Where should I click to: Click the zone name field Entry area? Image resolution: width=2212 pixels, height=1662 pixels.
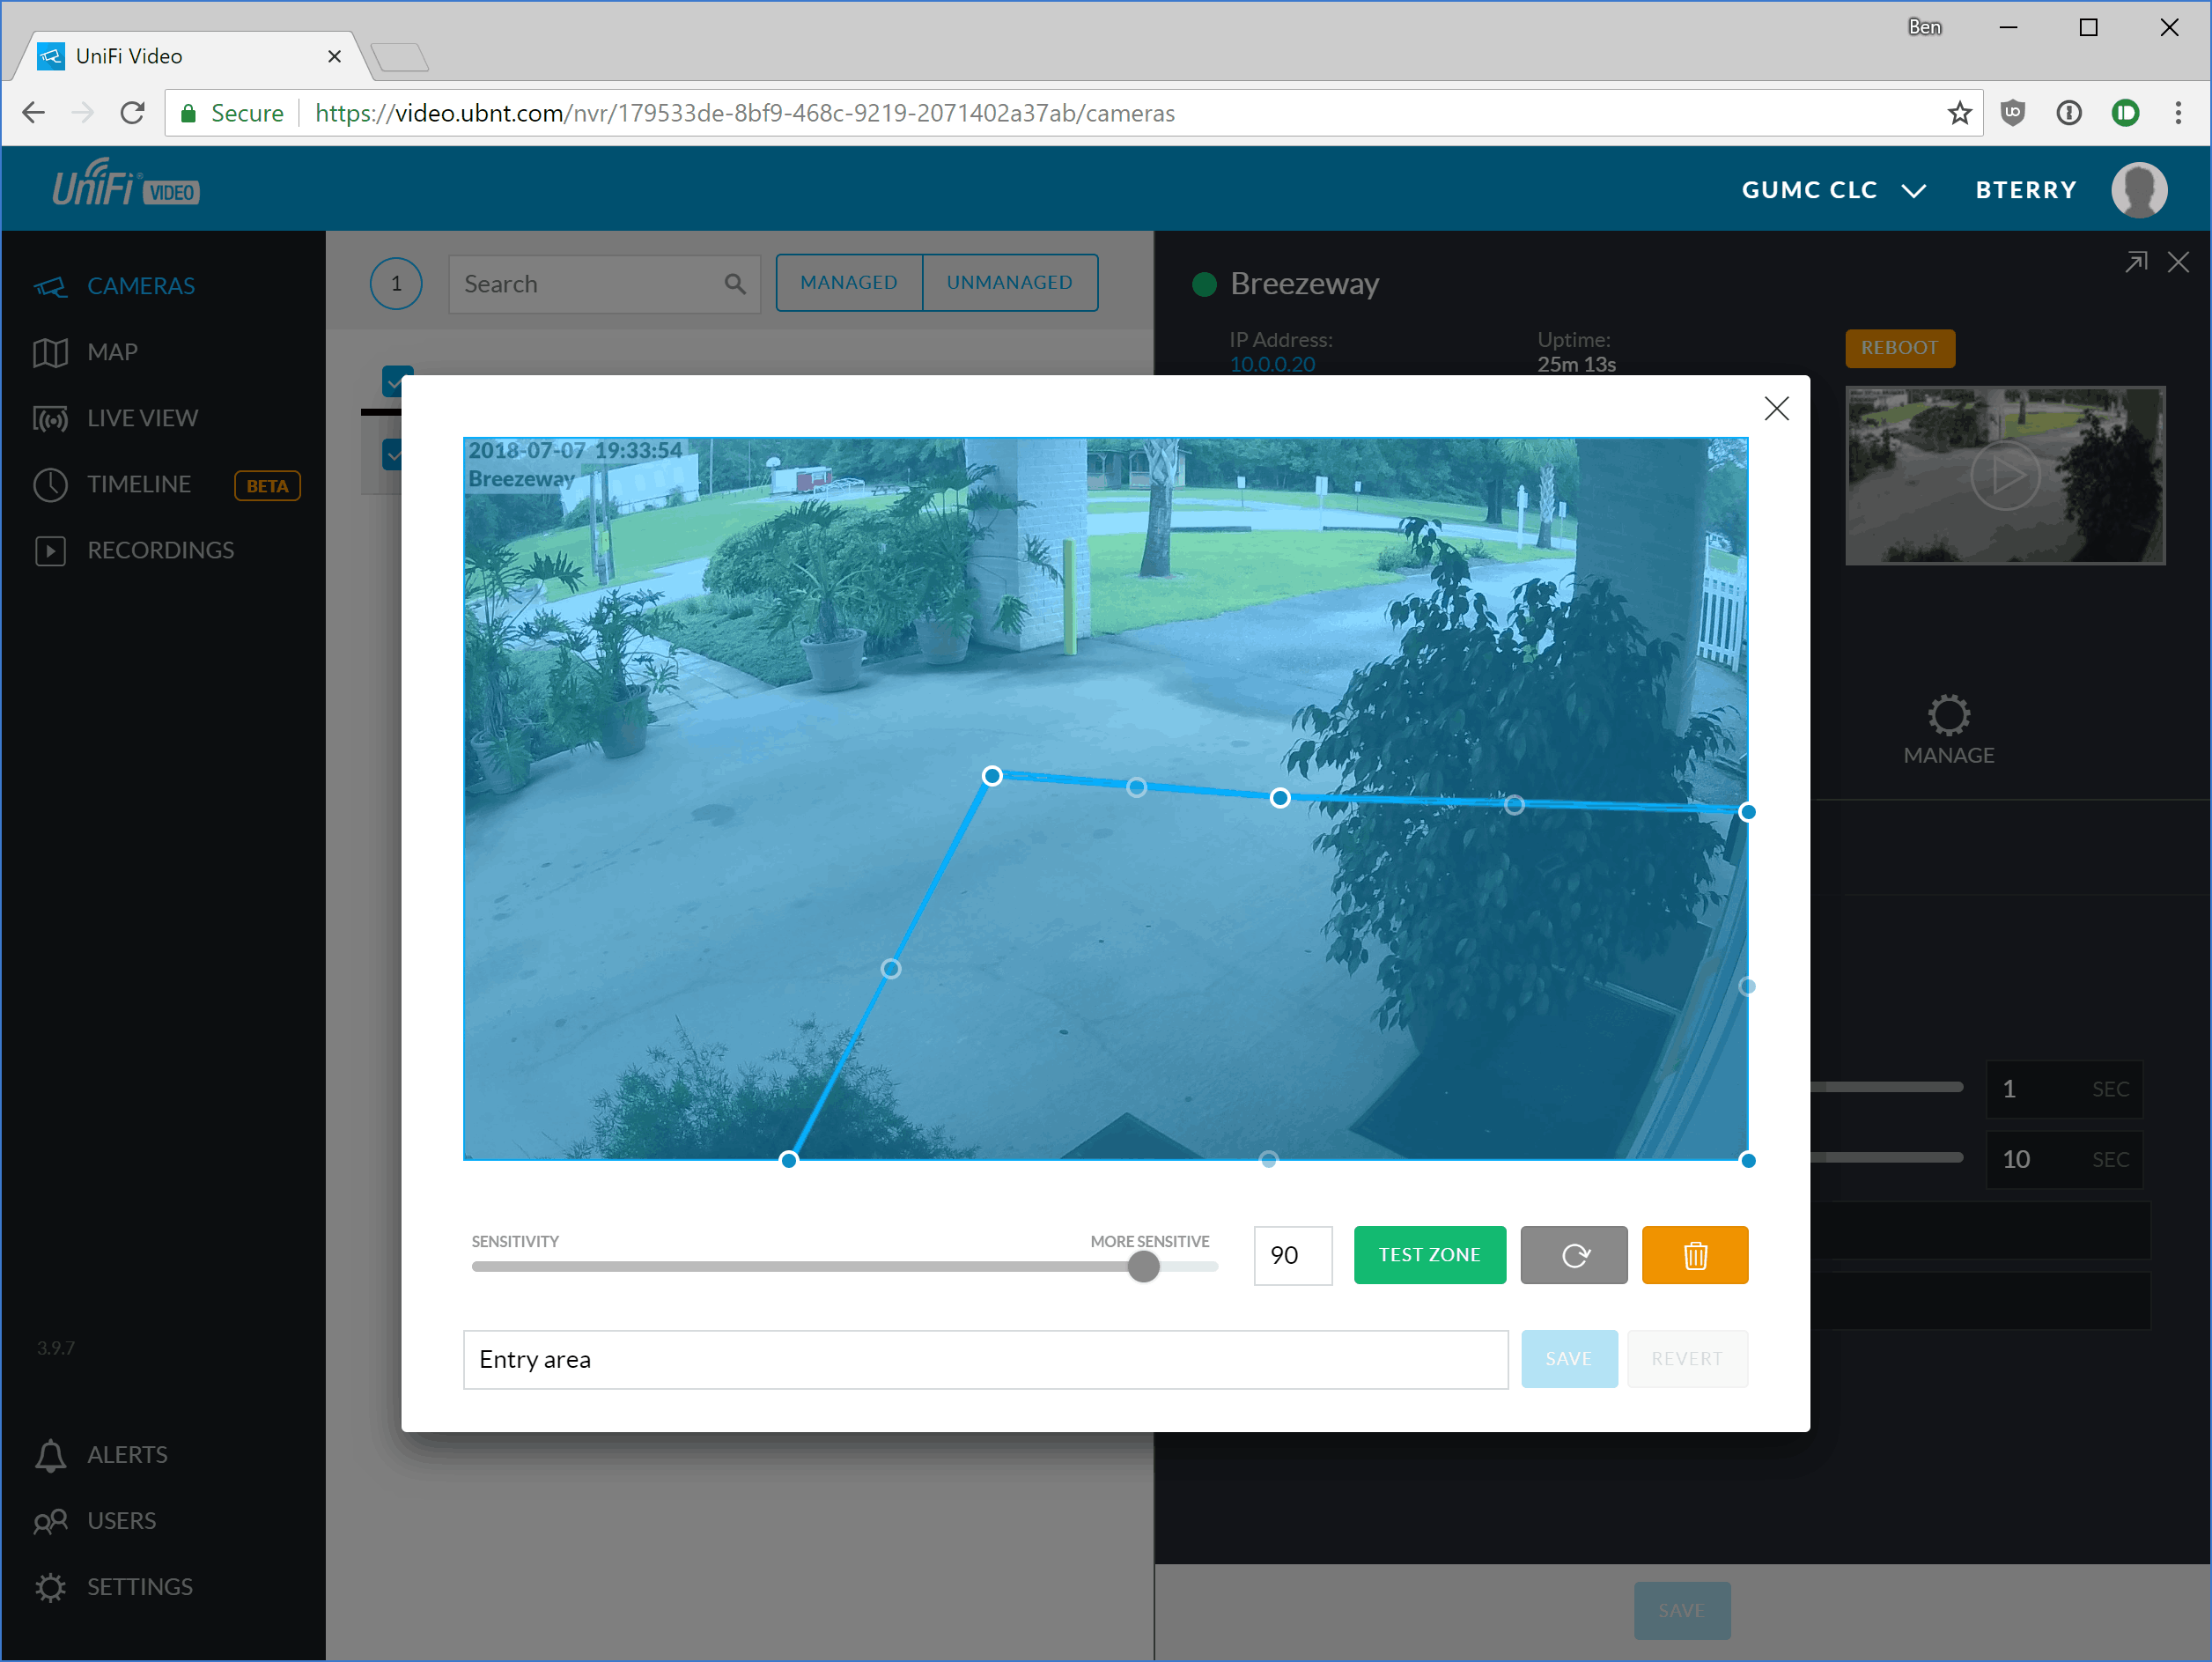click(x=985, y=1359)
